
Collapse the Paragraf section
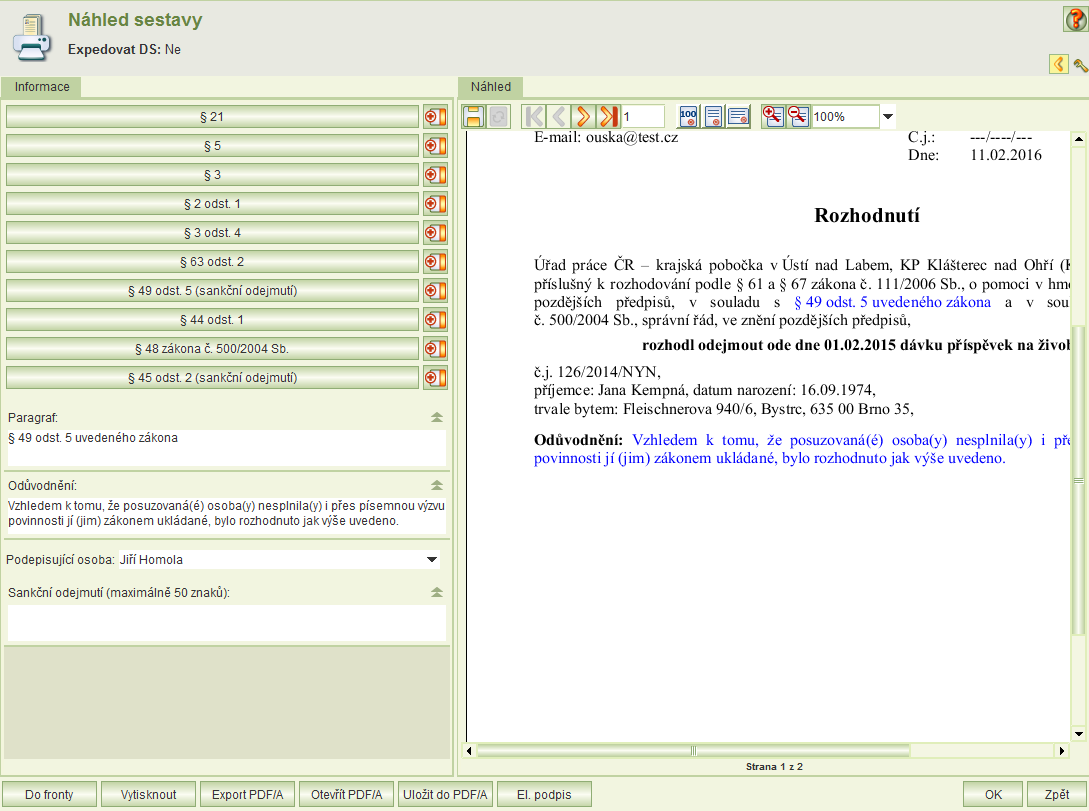[436, 417]
